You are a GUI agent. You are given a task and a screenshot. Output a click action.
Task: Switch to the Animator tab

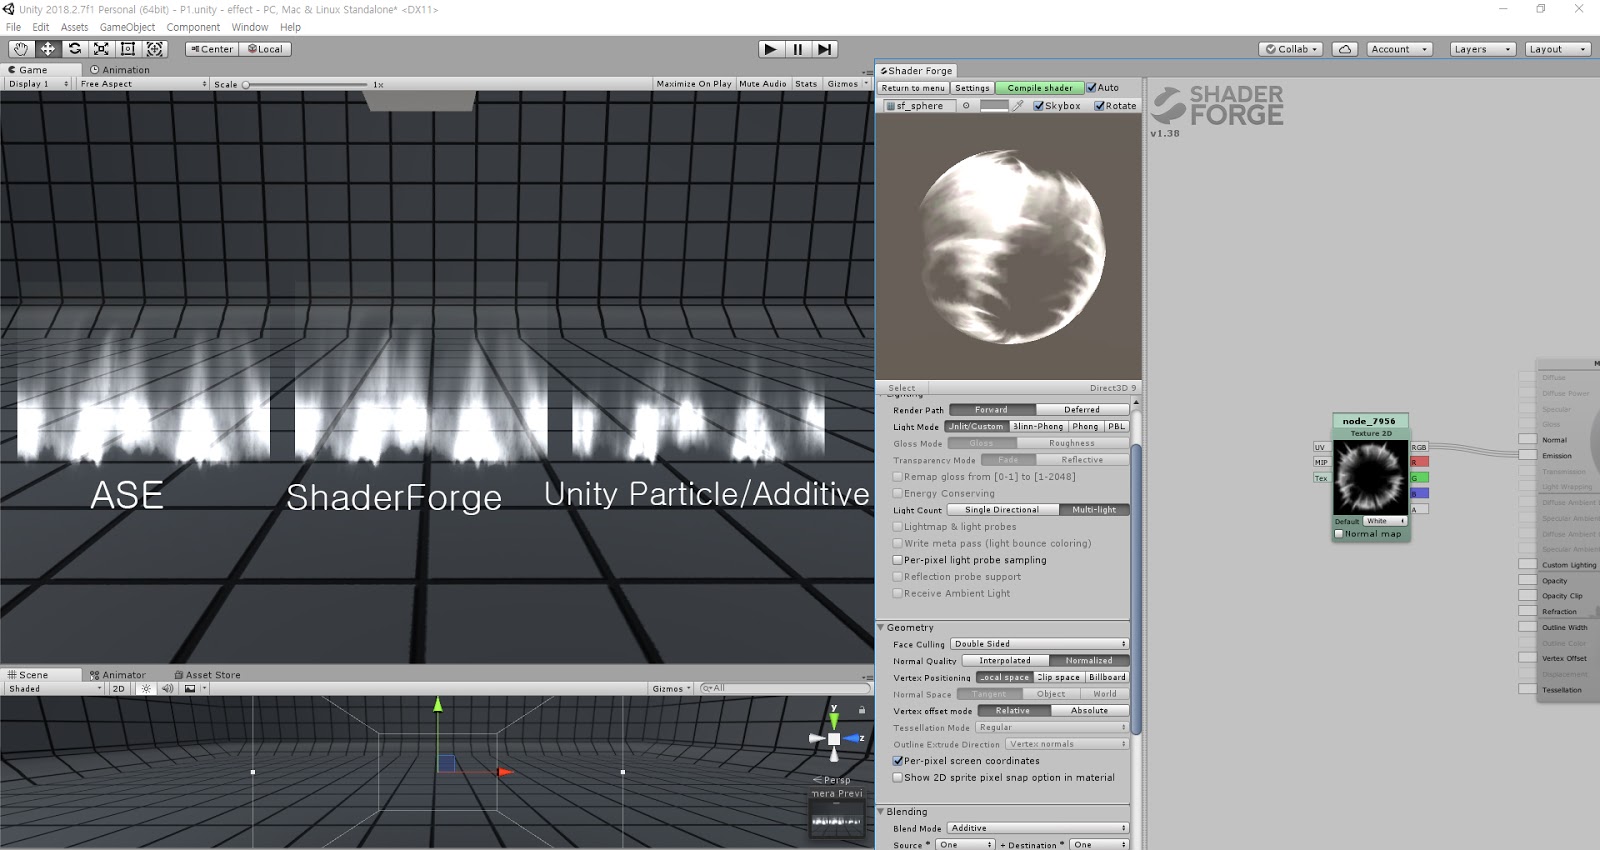pos(118,675)
